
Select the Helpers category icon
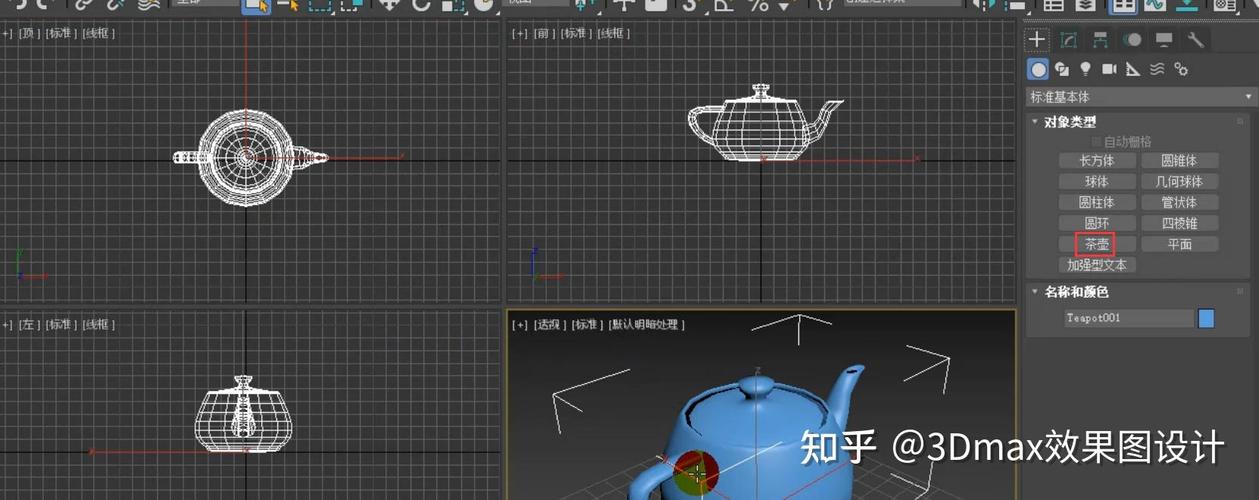1133,69
